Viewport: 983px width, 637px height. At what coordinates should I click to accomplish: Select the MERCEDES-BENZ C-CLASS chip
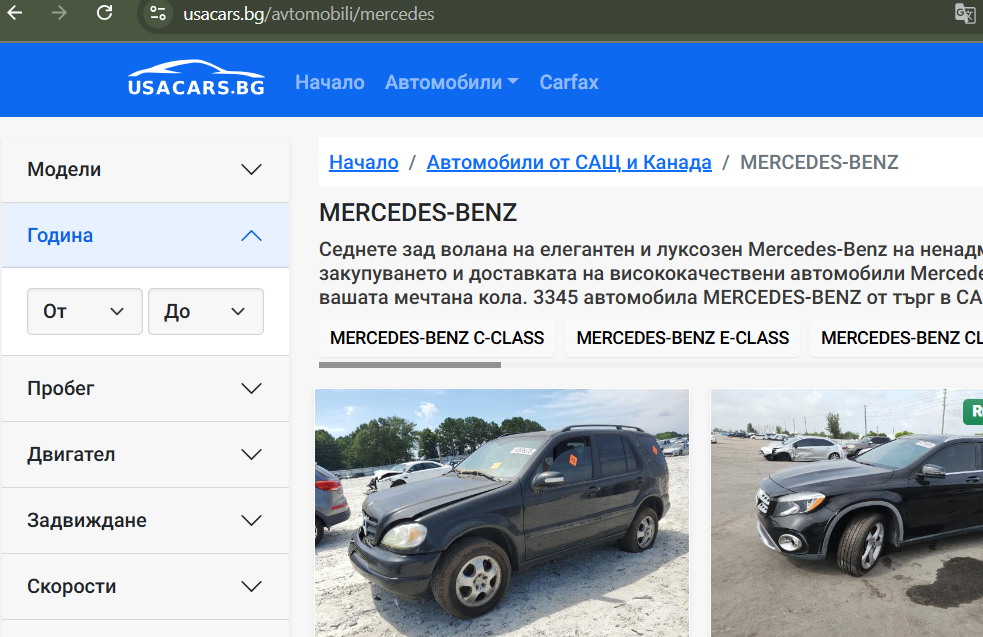(437, 338)
